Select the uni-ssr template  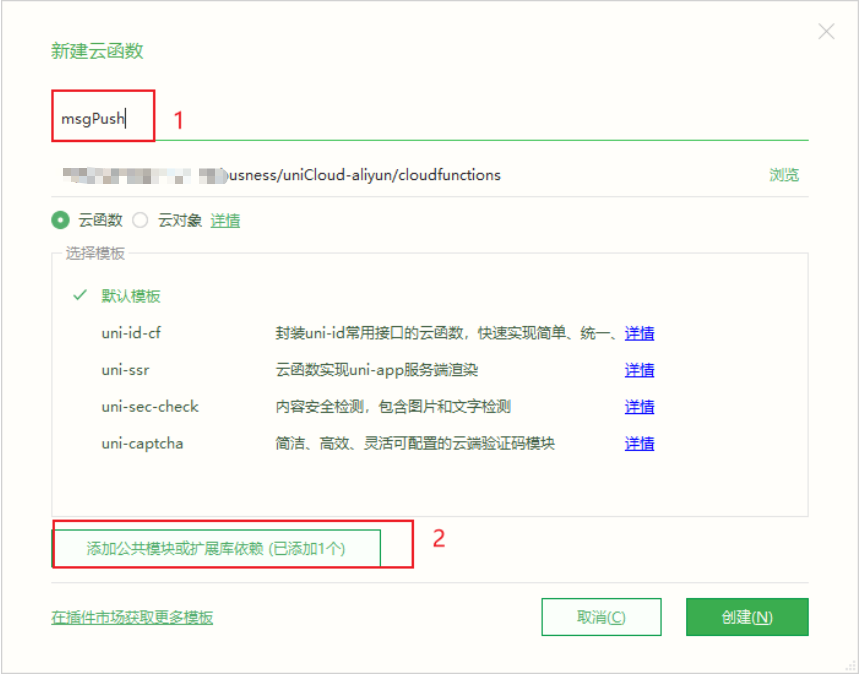124,369
